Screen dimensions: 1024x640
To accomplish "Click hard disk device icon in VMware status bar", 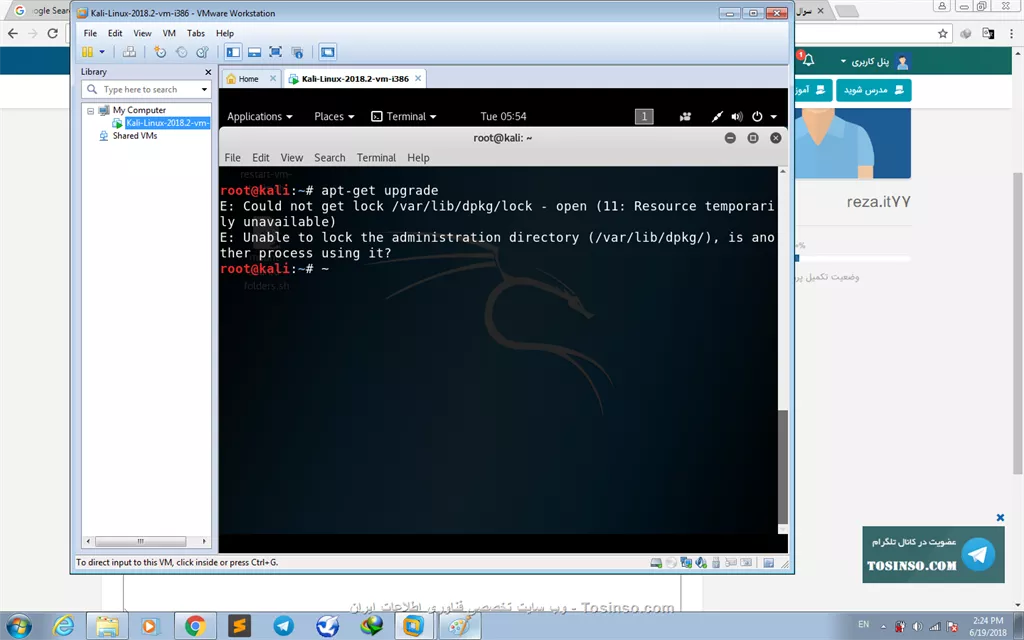I will click(x=656, y=562).
